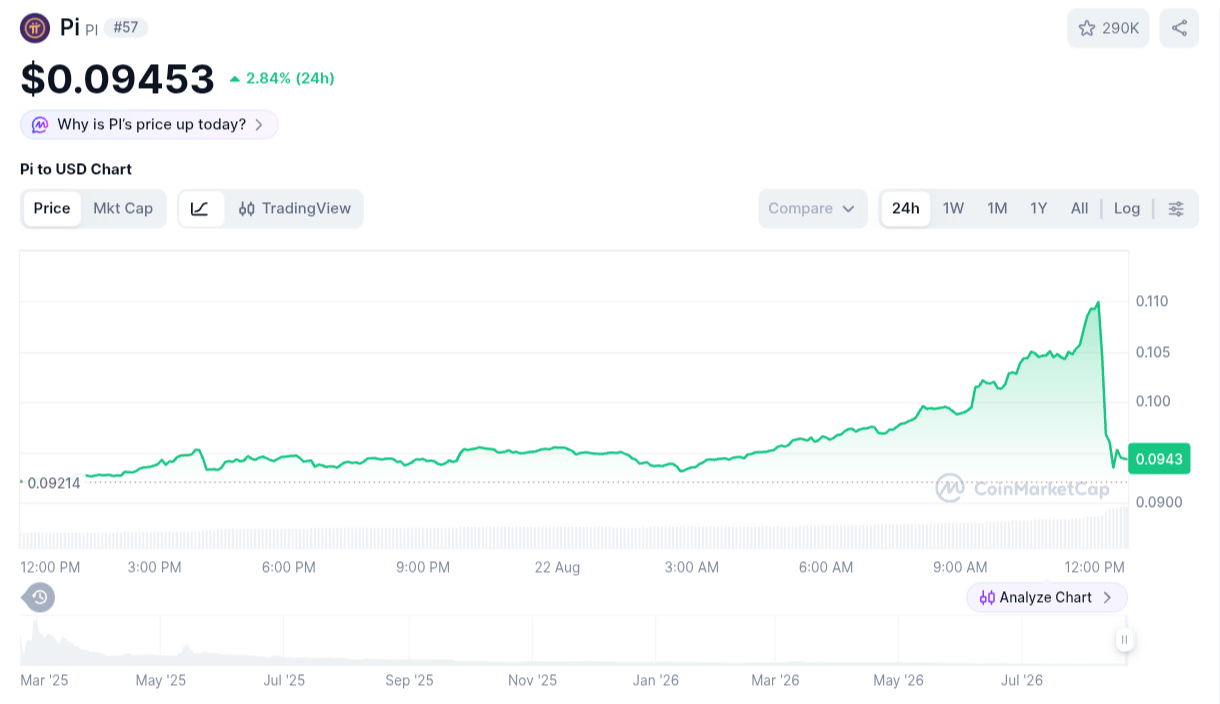This screenshot has height=704, width=1220.
Task: Click the candlestick icon in Analyze Chart
Action: click(987, 598)
